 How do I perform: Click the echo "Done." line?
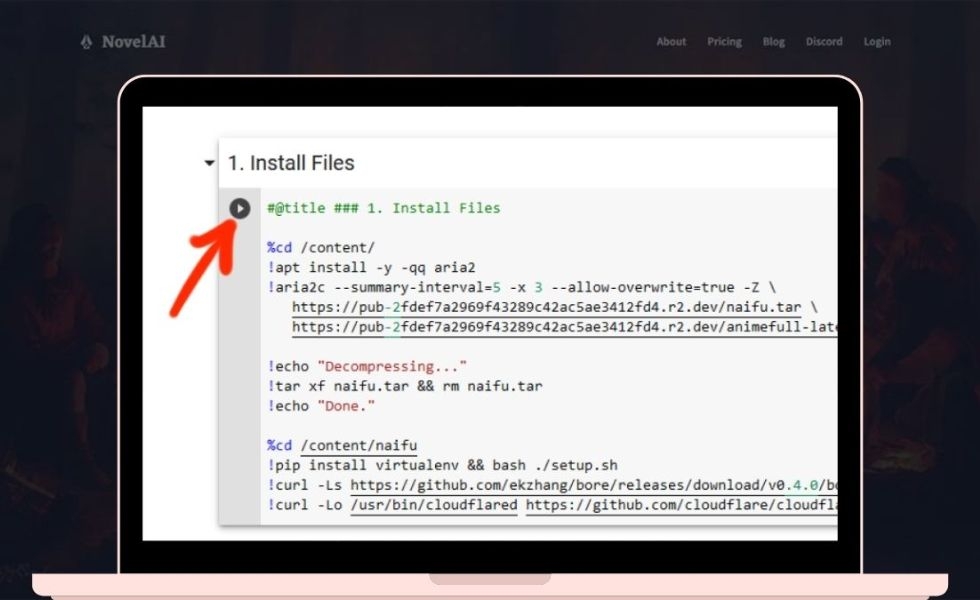point(321,406)
